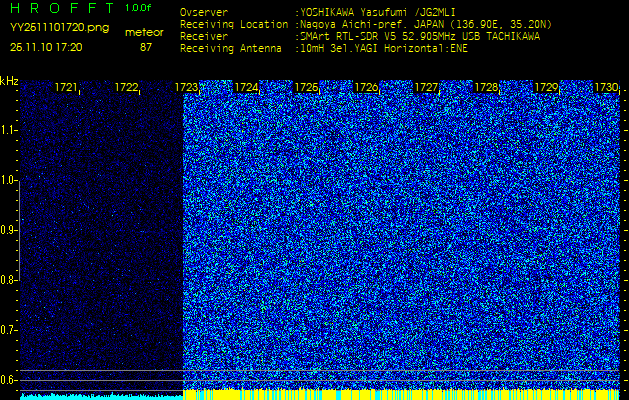Click the 1727 time marker
Viewport: 629px width, 400px height.
[x=426, y=88]
